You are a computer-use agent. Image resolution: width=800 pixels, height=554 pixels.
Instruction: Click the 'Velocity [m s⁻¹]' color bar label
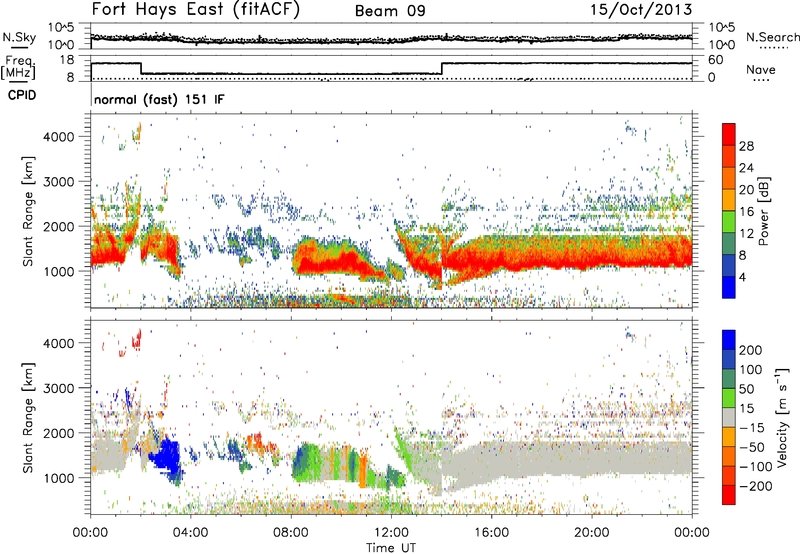(781, 417)
